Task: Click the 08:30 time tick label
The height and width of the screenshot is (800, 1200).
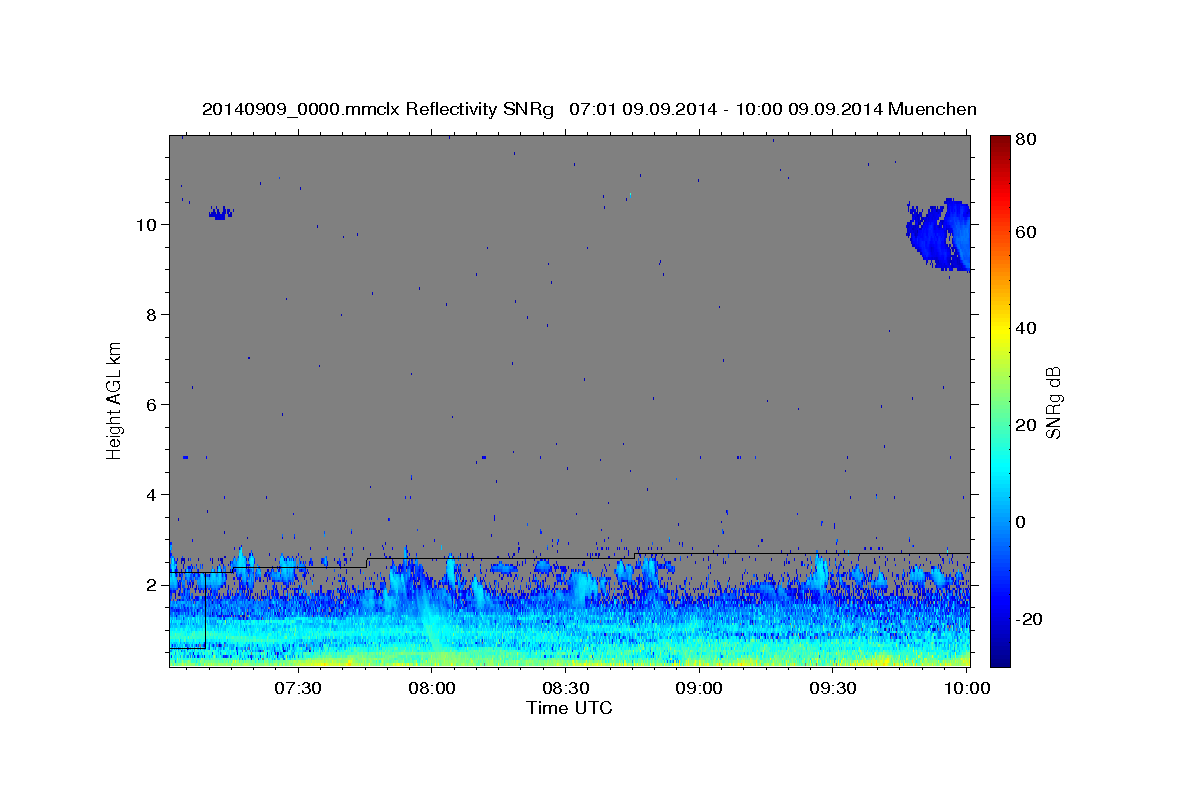Action: coord(565,688)
